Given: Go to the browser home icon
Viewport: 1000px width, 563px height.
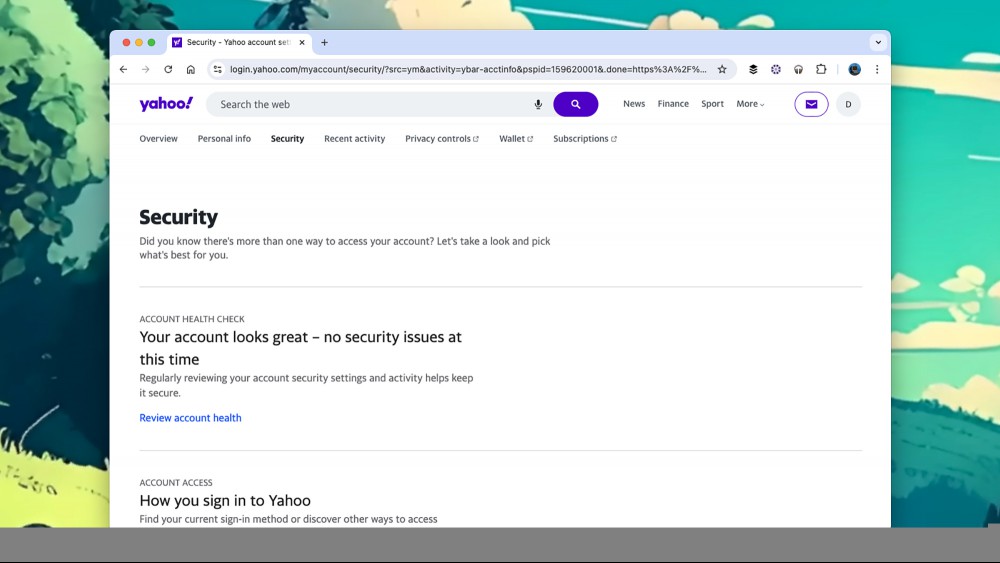Looking at the screenshot, I should (x=191, y=69).
